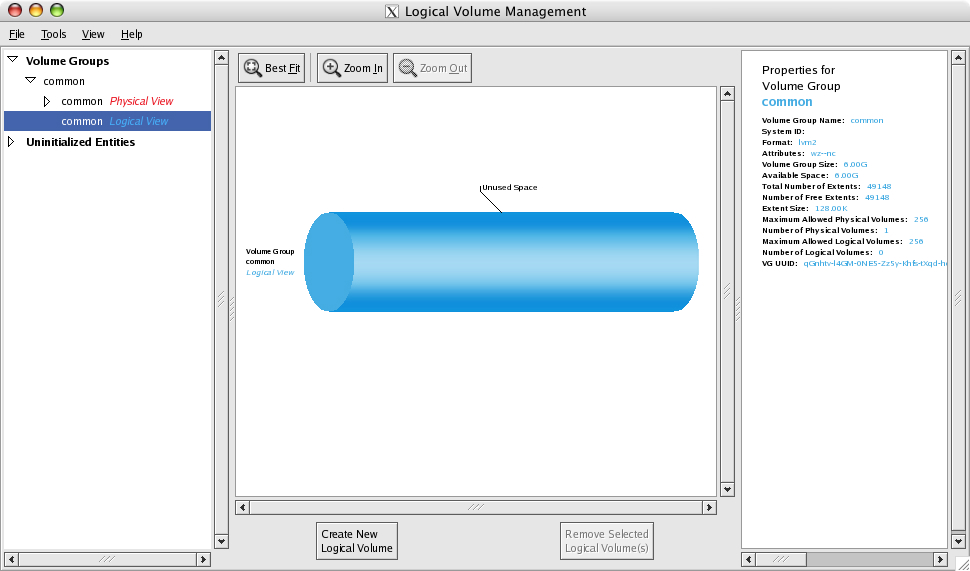Collapse the common volume group node
The height and width of the screenshot is (571, 970).
pos(30,80)
